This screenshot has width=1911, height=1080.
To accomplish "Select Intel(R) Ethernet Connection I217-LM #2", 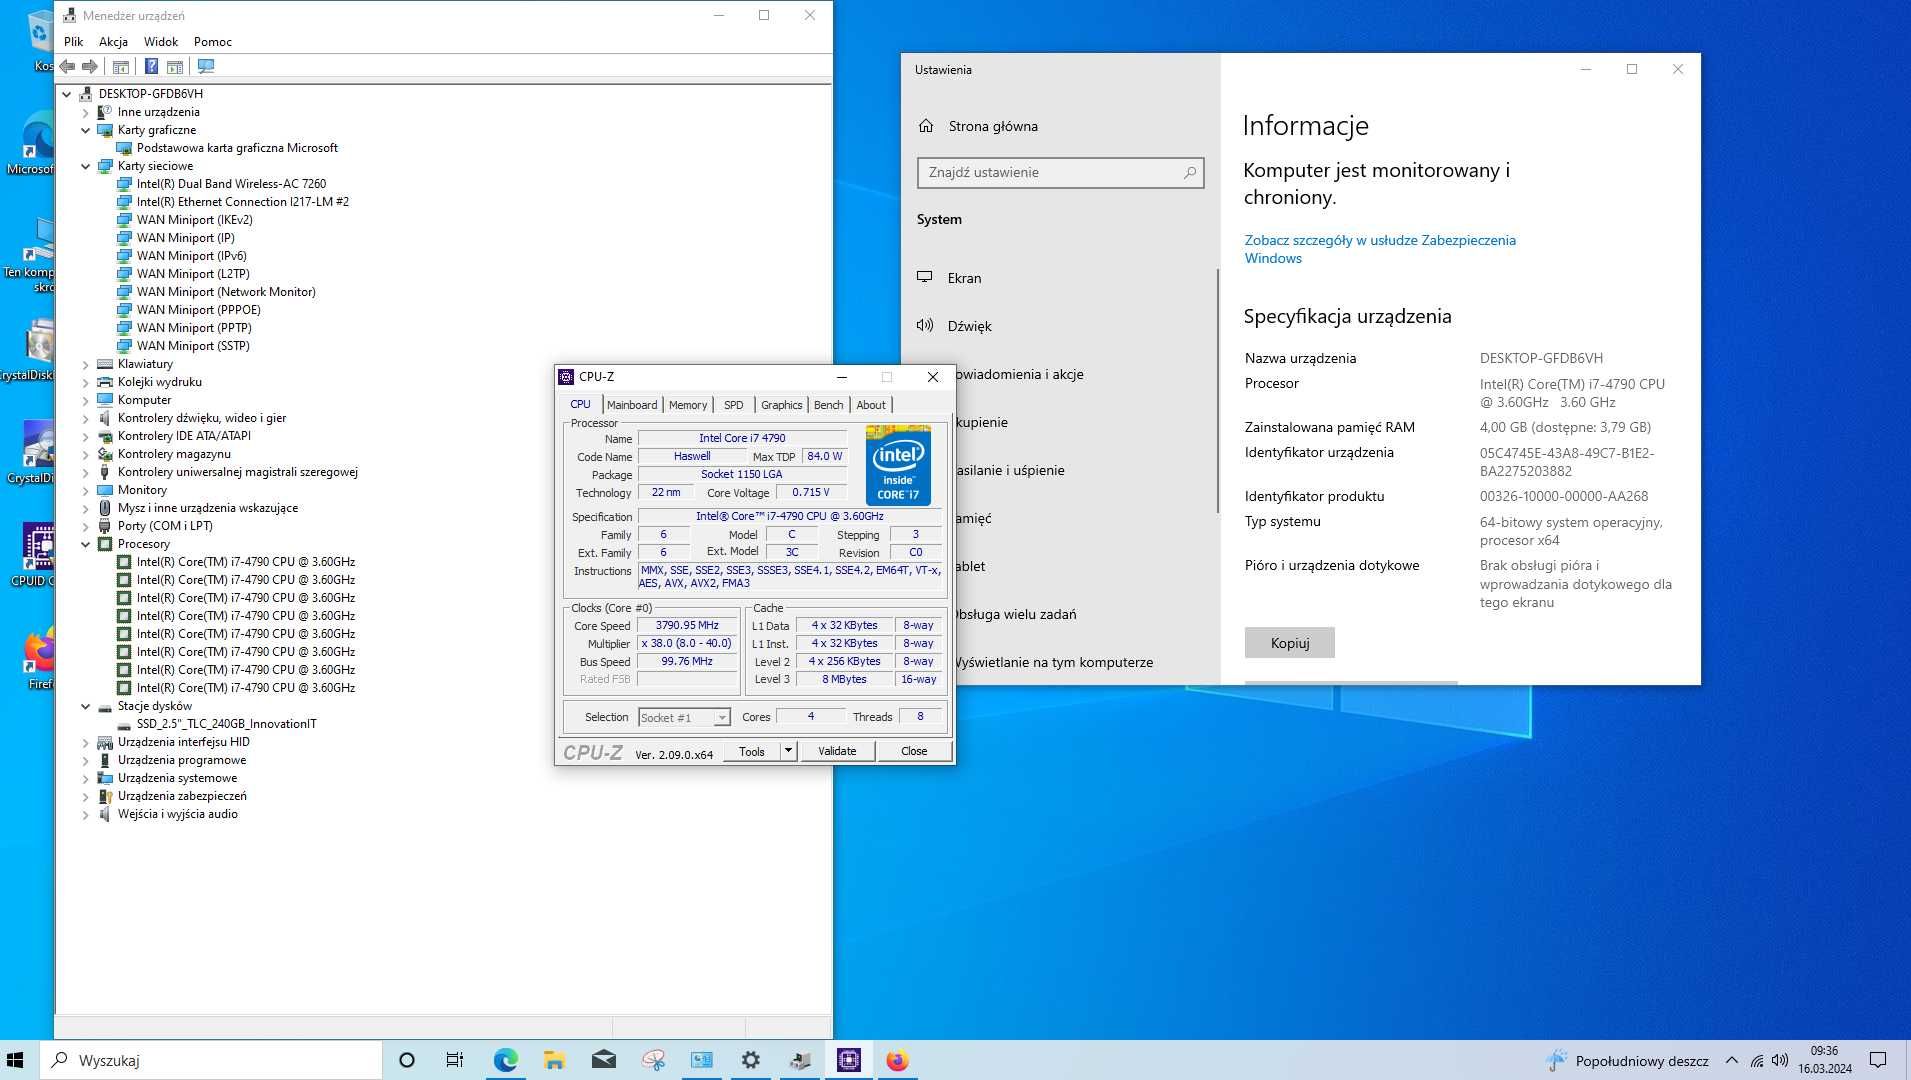I will click(243, 202).
